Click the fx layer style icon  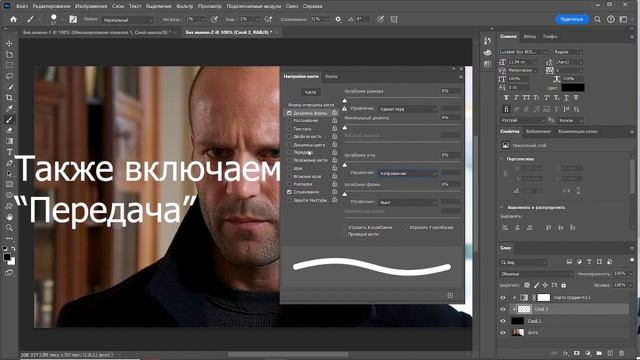point(565,353)
